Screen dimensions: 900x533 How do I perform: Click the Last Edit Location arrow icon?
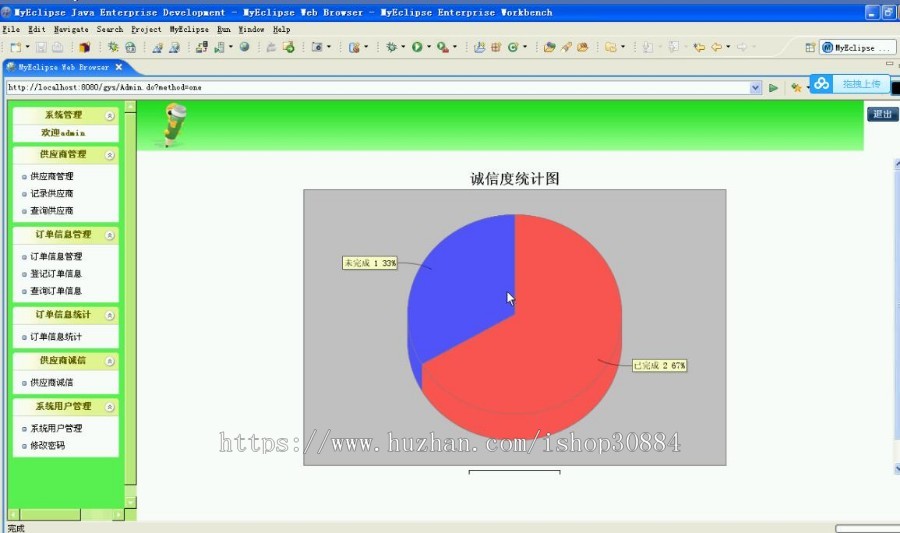699,48
